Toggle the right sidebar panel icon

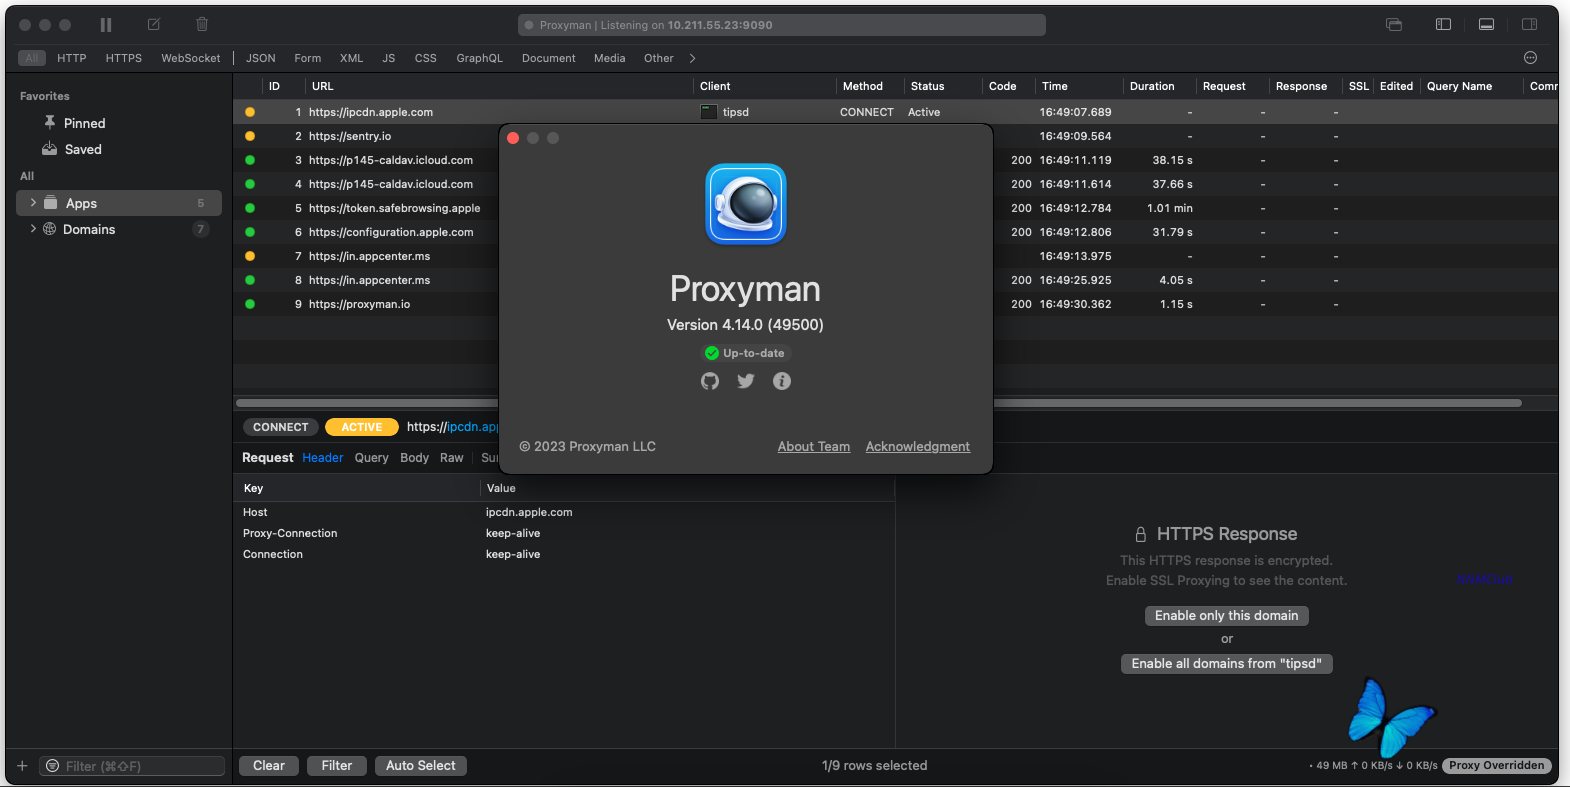(1530, 25)
